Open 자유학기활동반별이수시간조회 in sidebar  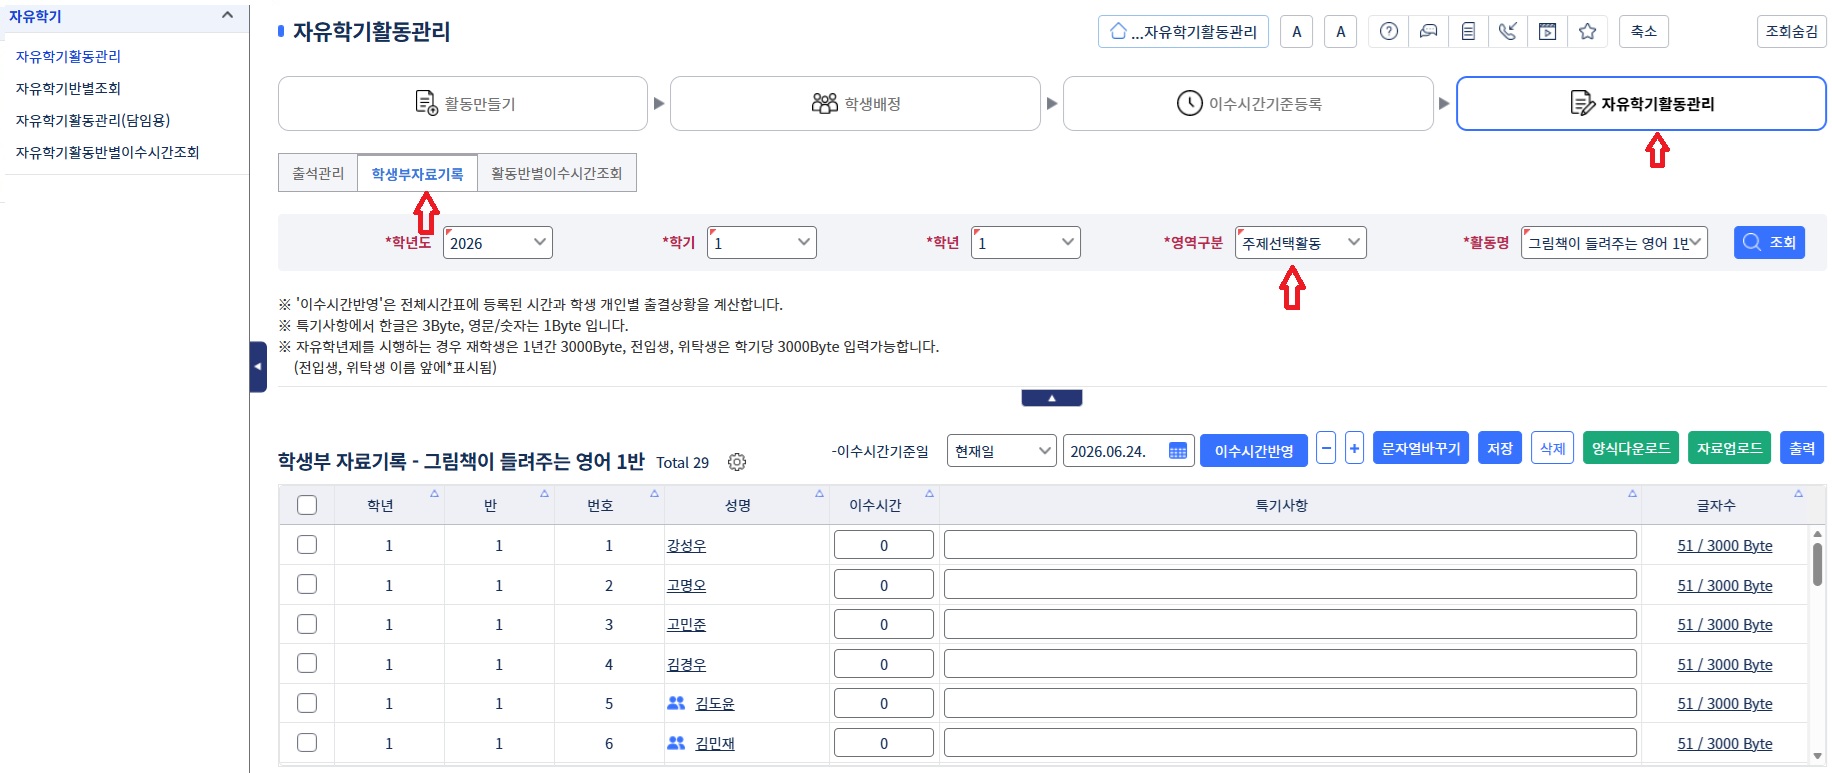(x=107, y=152)
